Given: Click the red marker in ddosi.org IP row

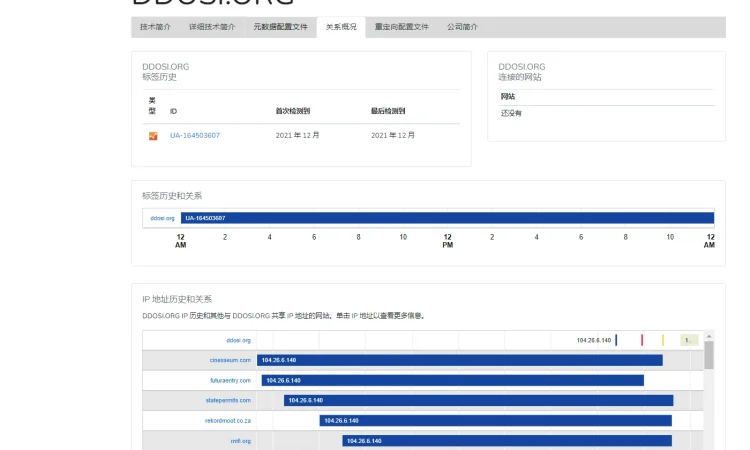Looking at the screenshot, I should pos(642,340).
